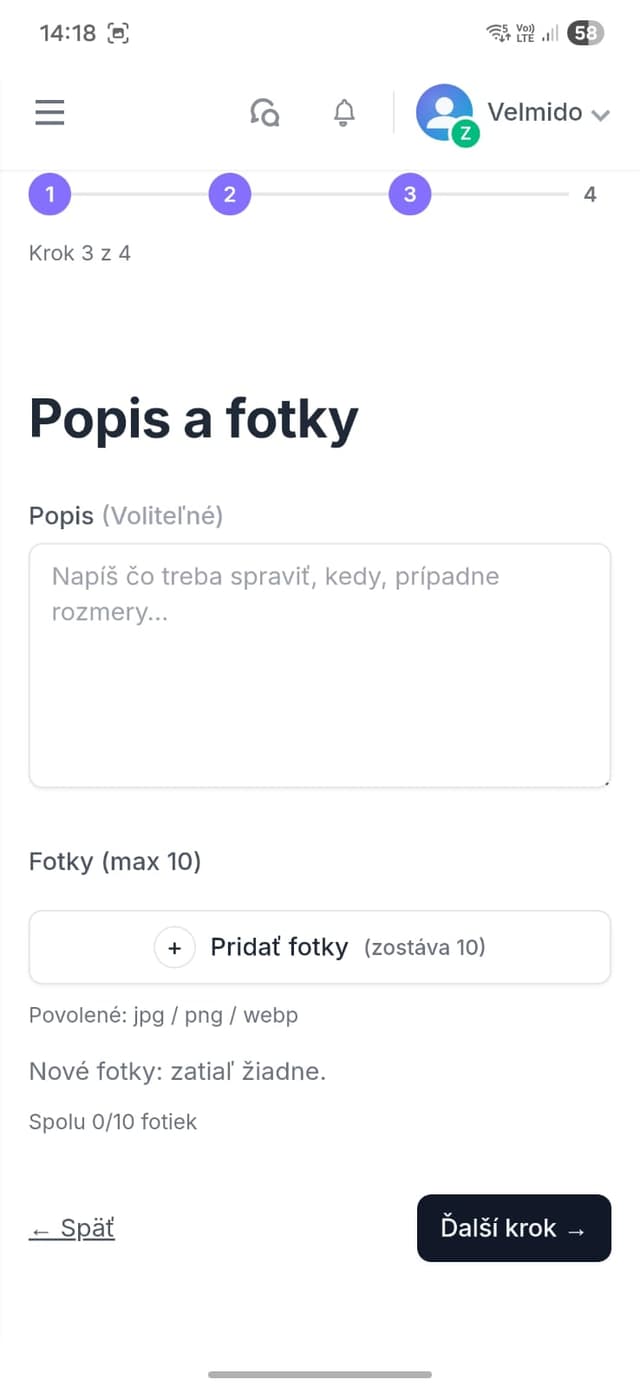
Task: Tap the plus icon inside Pridať fotky
Action: click(175, 947)
